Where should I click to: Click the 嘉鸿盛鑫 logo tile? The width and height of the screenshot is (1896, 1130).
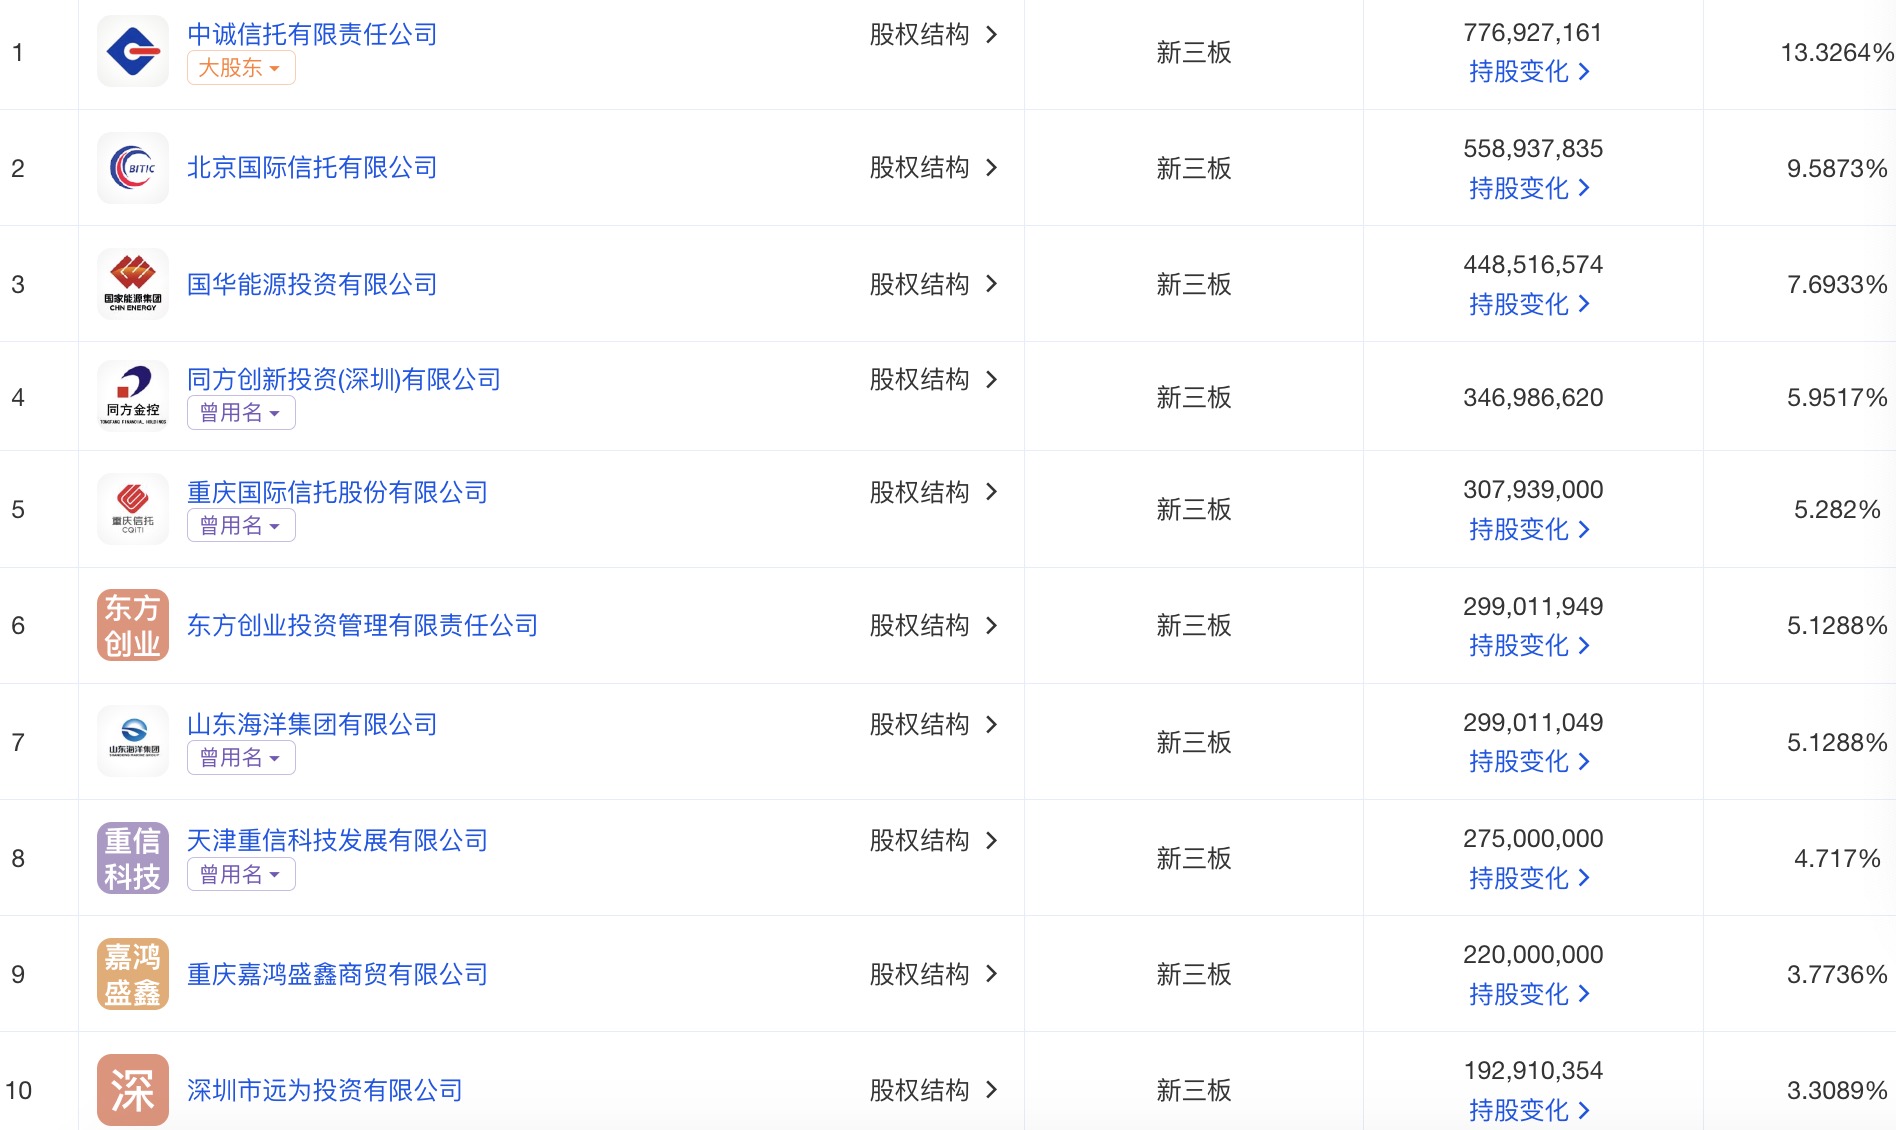(133, 973)
